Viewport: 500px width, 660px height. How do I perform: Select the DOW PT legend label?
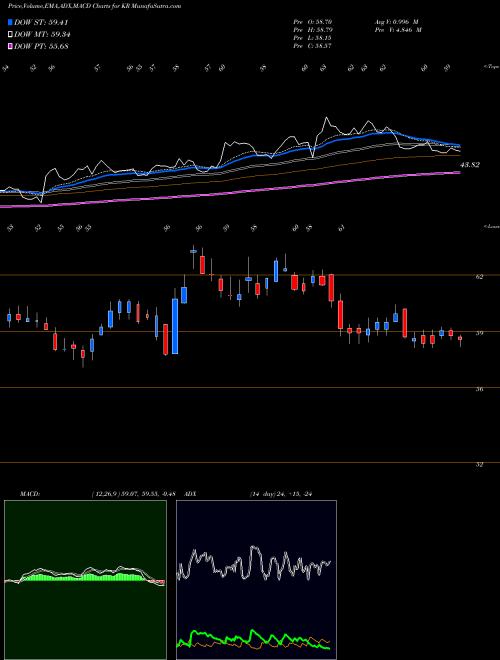[x=41, y=46]
